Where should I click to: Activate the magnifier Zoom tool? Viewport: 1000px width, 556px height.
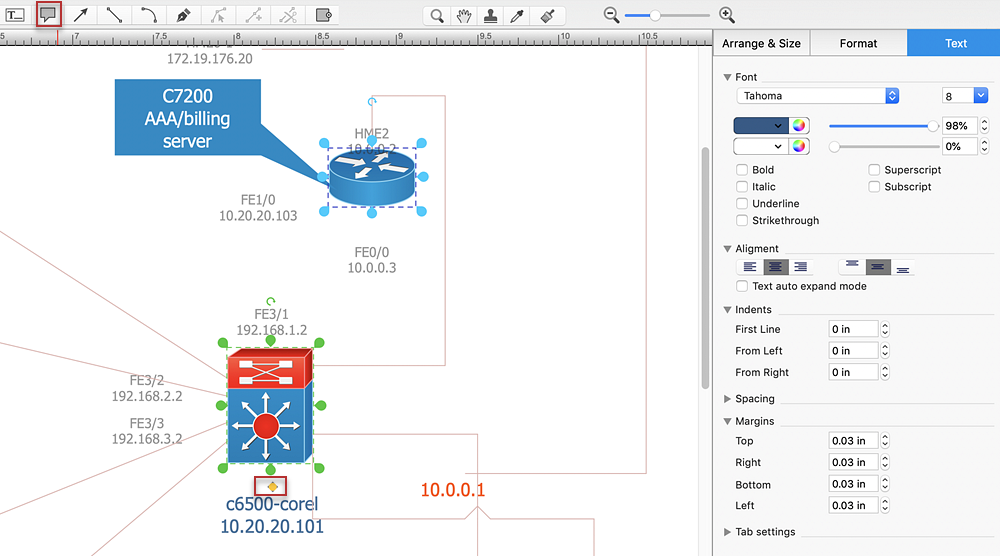point(437,15)
